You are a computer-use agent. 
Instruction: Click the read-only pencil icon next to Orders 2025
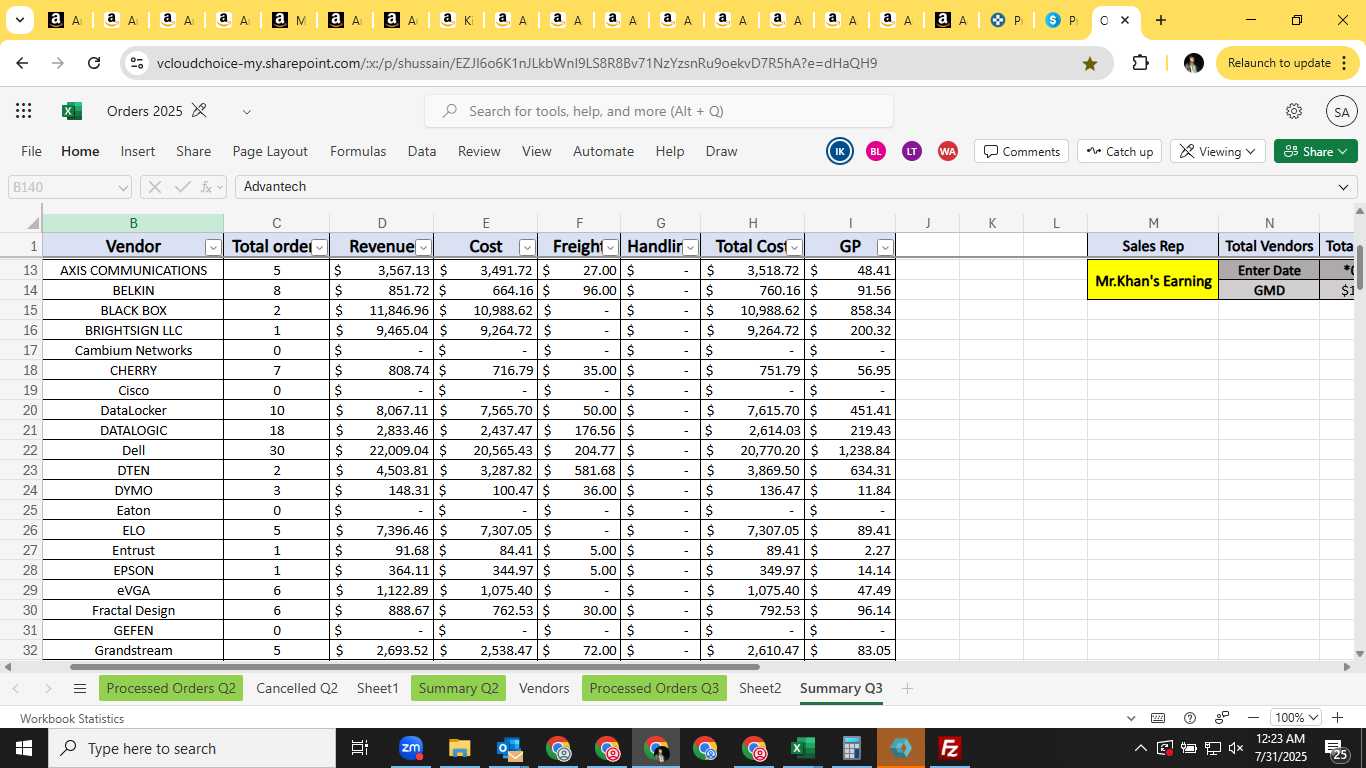[199, 110]
